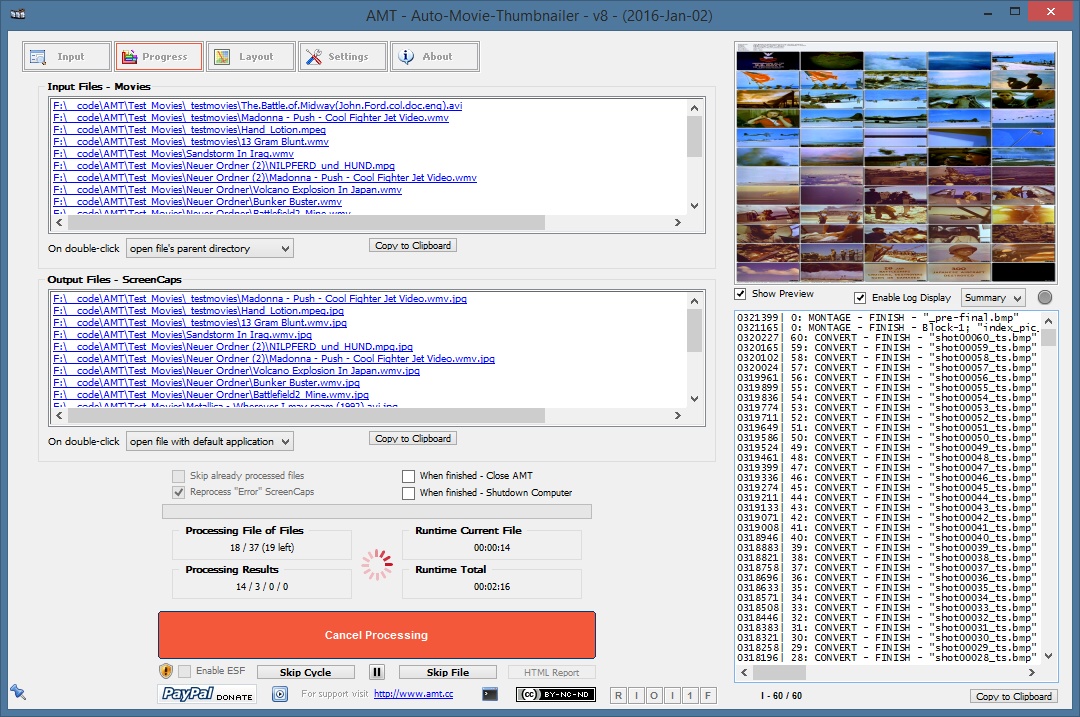Click the PayPal Donate button
This screenshot has height=717, width=1080.
(x=206, y=694)
